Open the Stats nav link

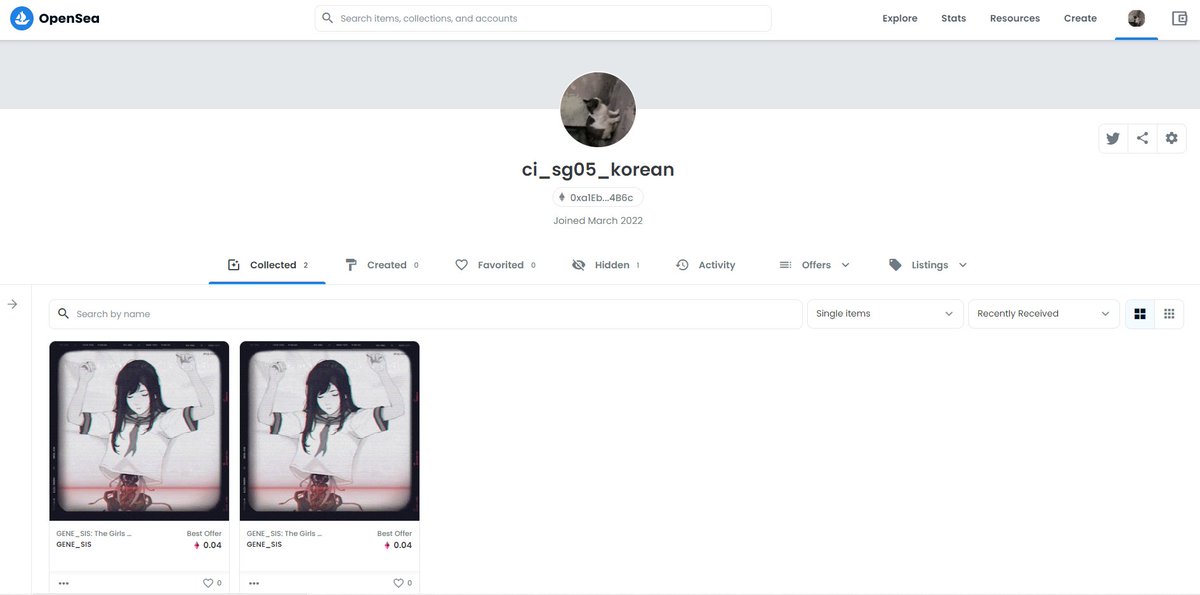coord(954,18)
